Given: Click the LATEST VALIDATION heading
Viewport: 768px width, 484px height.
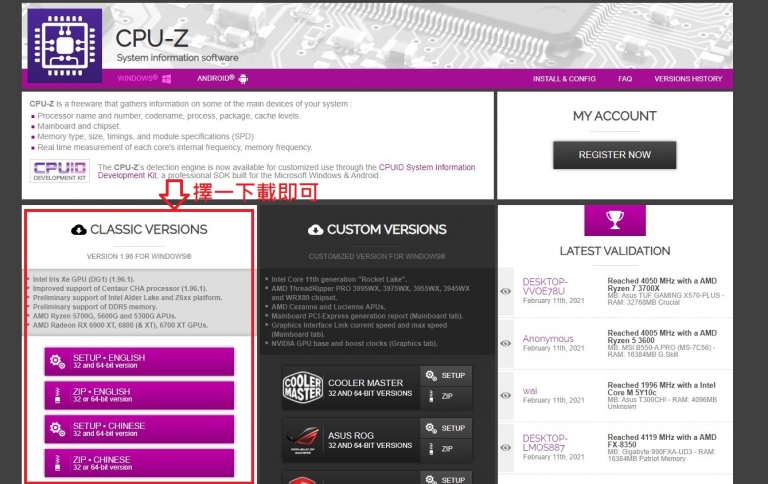Looking at the screenshot, I should point(615,251).
